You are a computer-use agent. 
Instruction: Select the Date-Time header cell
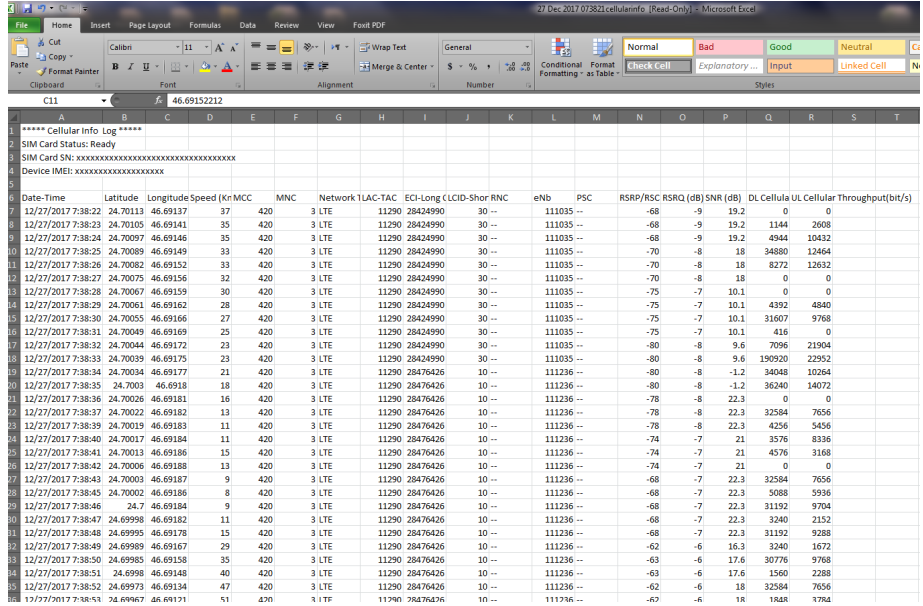coord(61,198)
